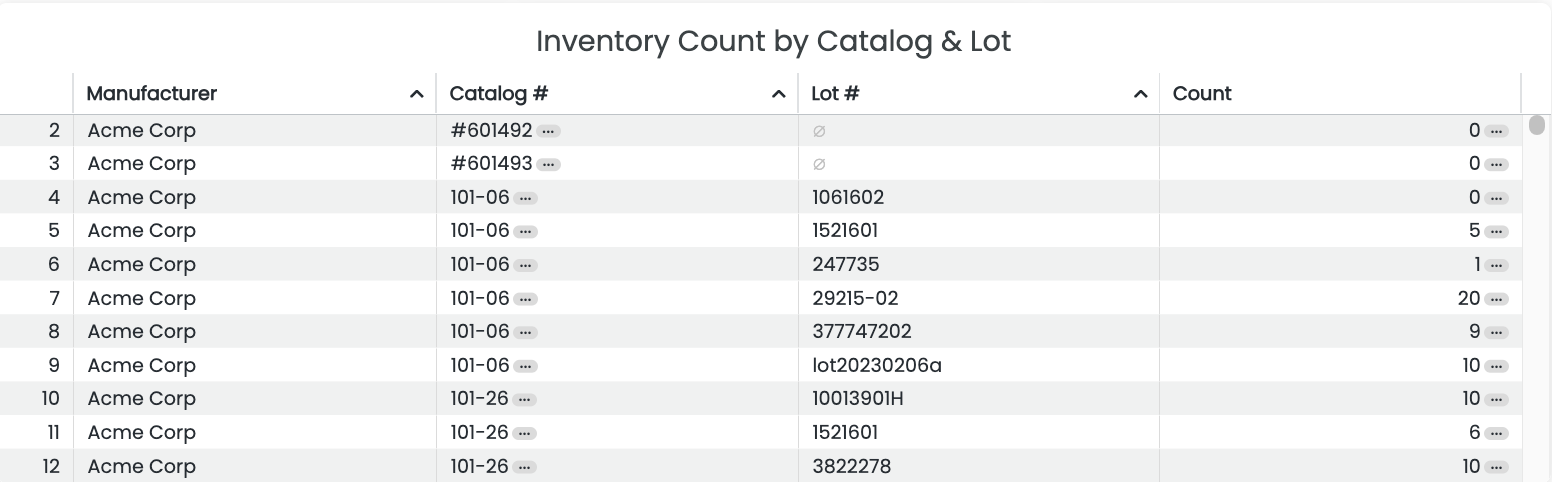
Task: Click the Manufacturer column header label
Action: coord(152,94)
